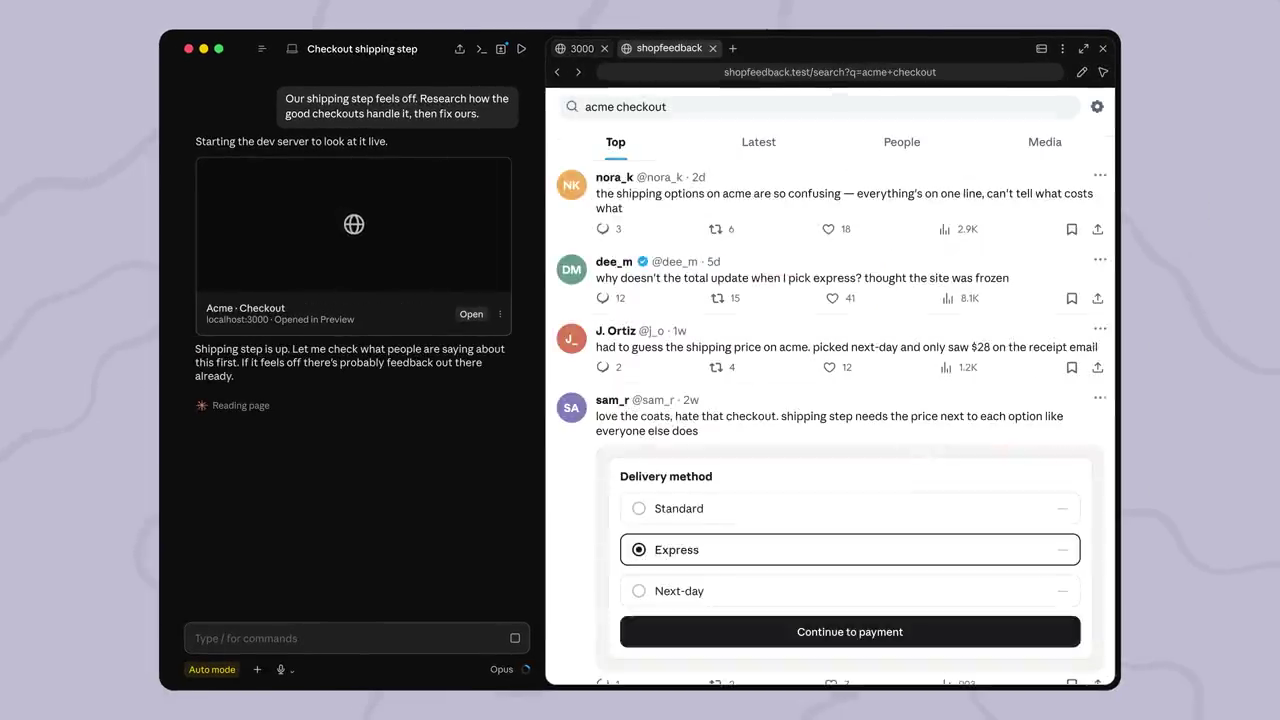Open the terminal icon in the chat header
Viewport: 1280px width, 720px height.
tap(481, 49)
